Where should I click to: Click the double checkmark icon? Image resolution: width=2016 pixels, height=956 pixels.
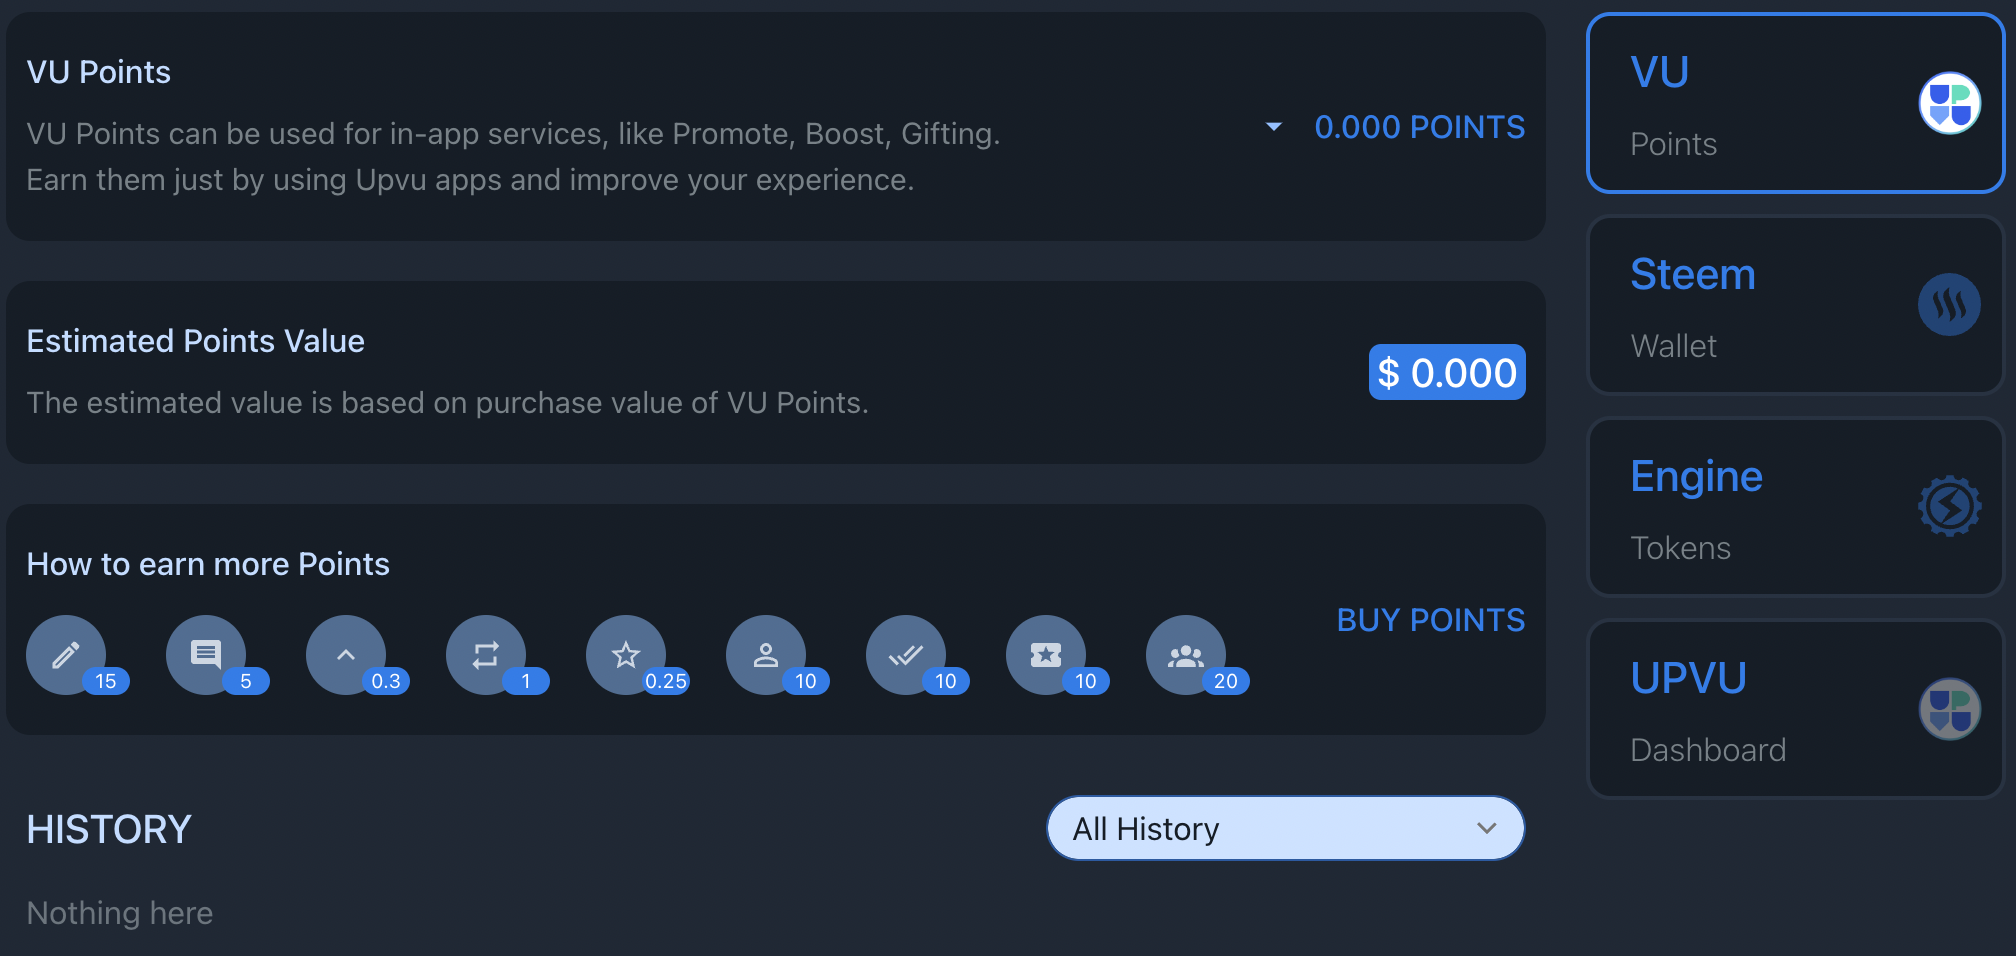pos(906,655)
